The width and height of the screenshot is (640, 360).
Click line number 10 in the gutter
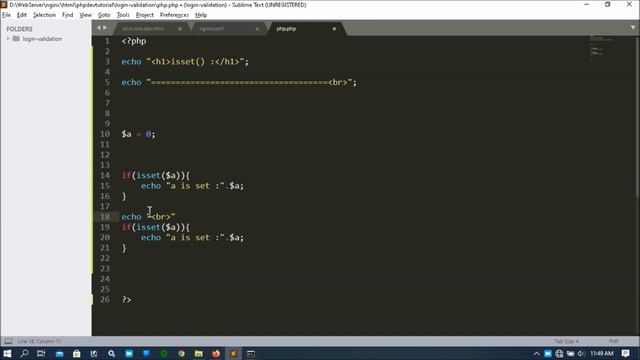pyautogui.click(x=105, y=134)
